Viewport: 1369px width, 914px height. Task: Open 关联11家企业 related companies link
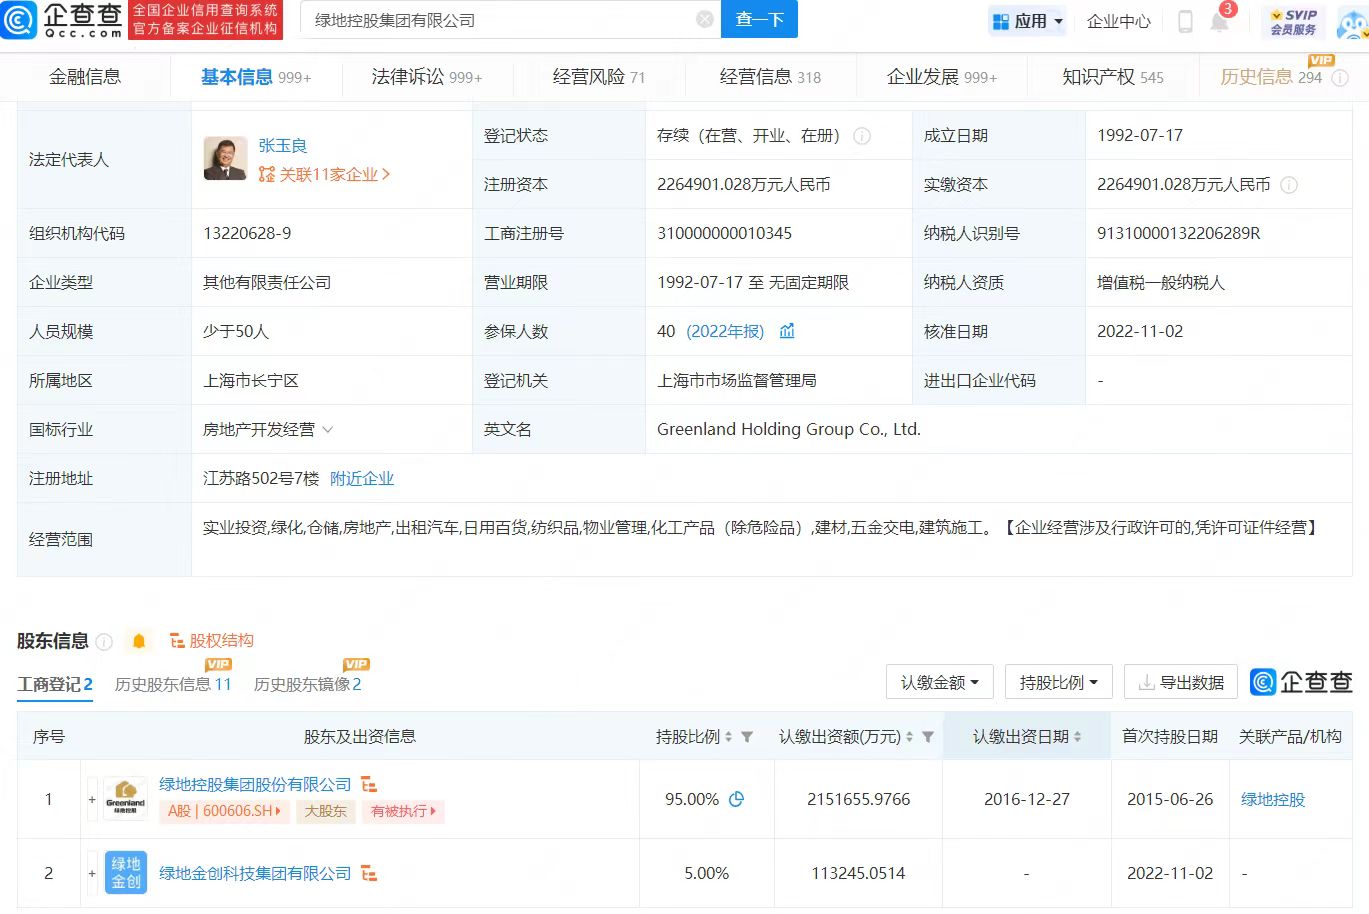(324, 175)
